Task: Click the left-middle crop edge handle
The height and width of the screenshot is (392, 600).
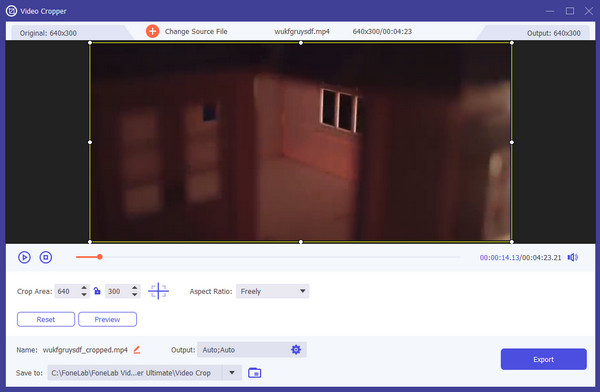Action: click(90, 142)
